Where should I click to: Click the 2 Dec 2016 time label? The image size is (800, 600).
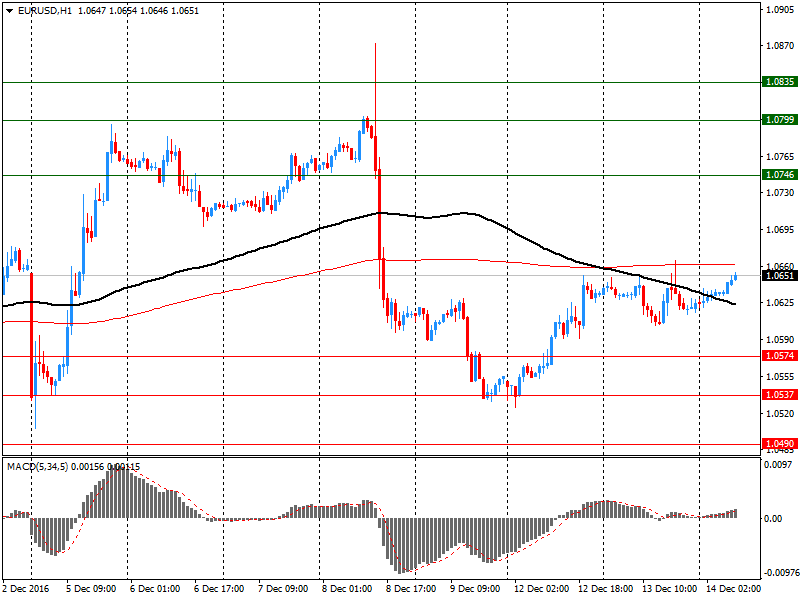pyautogui.click(x=26, y=588)
